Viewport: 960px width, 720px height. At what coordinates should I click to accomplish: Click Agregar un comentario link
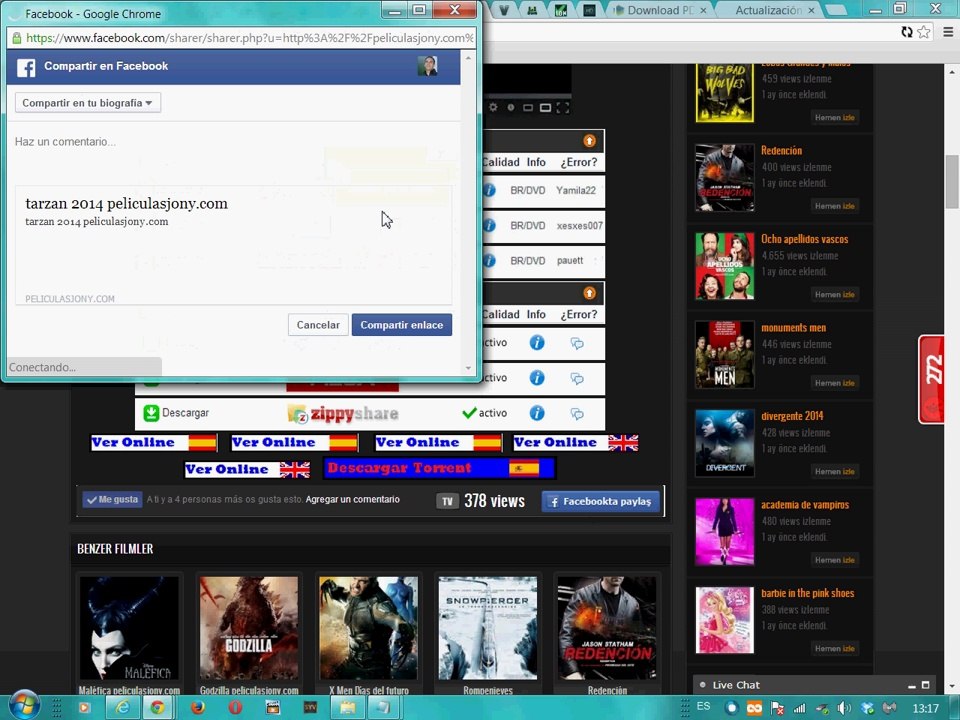pyautogui.click(x=353, y=500)
